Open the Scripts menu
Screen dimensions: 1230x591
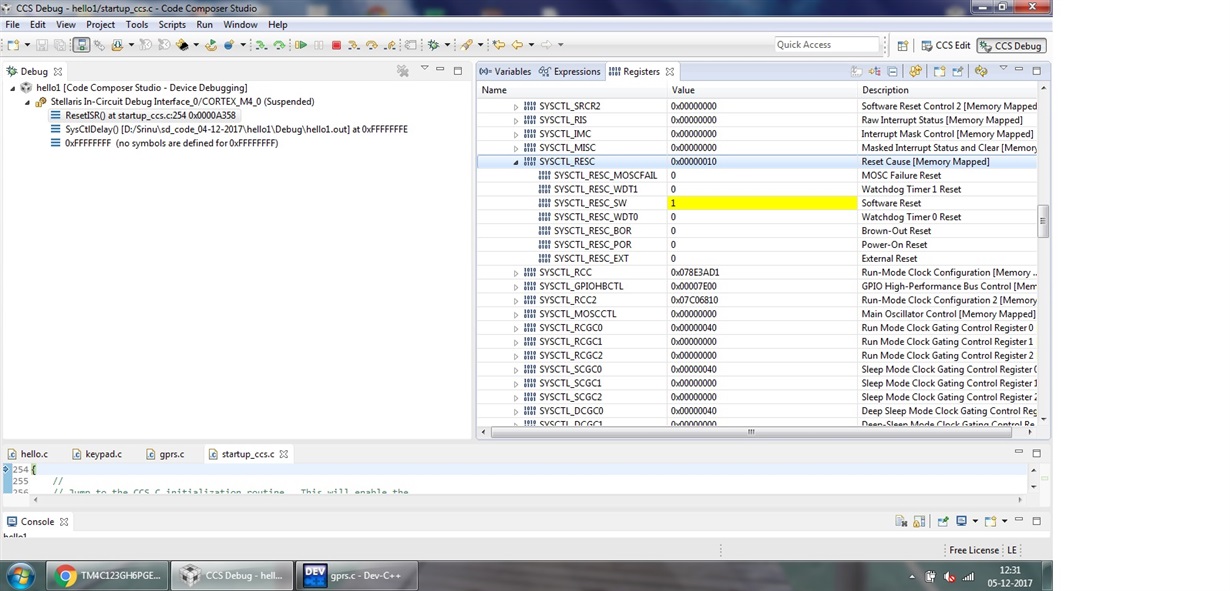172,25
